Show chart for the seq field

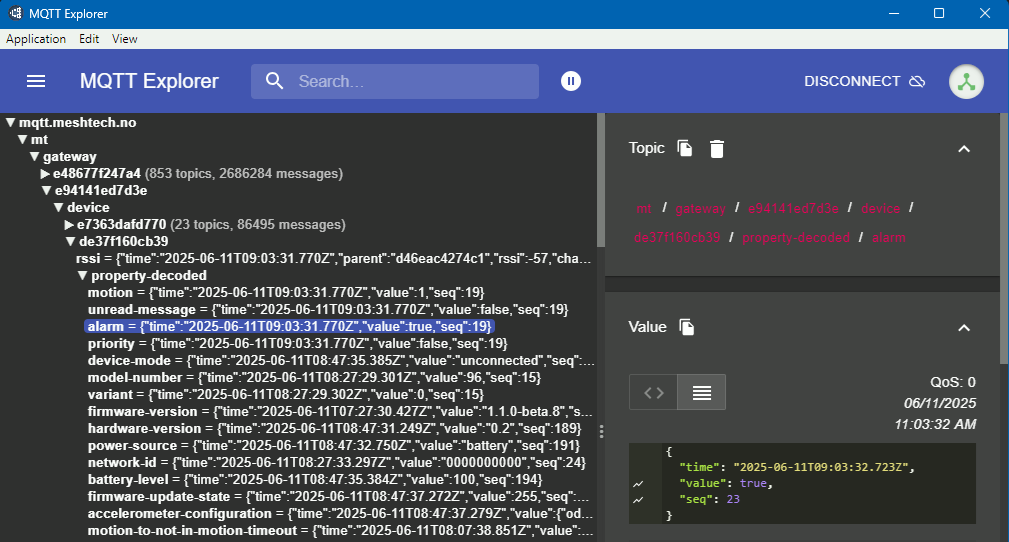637,499
